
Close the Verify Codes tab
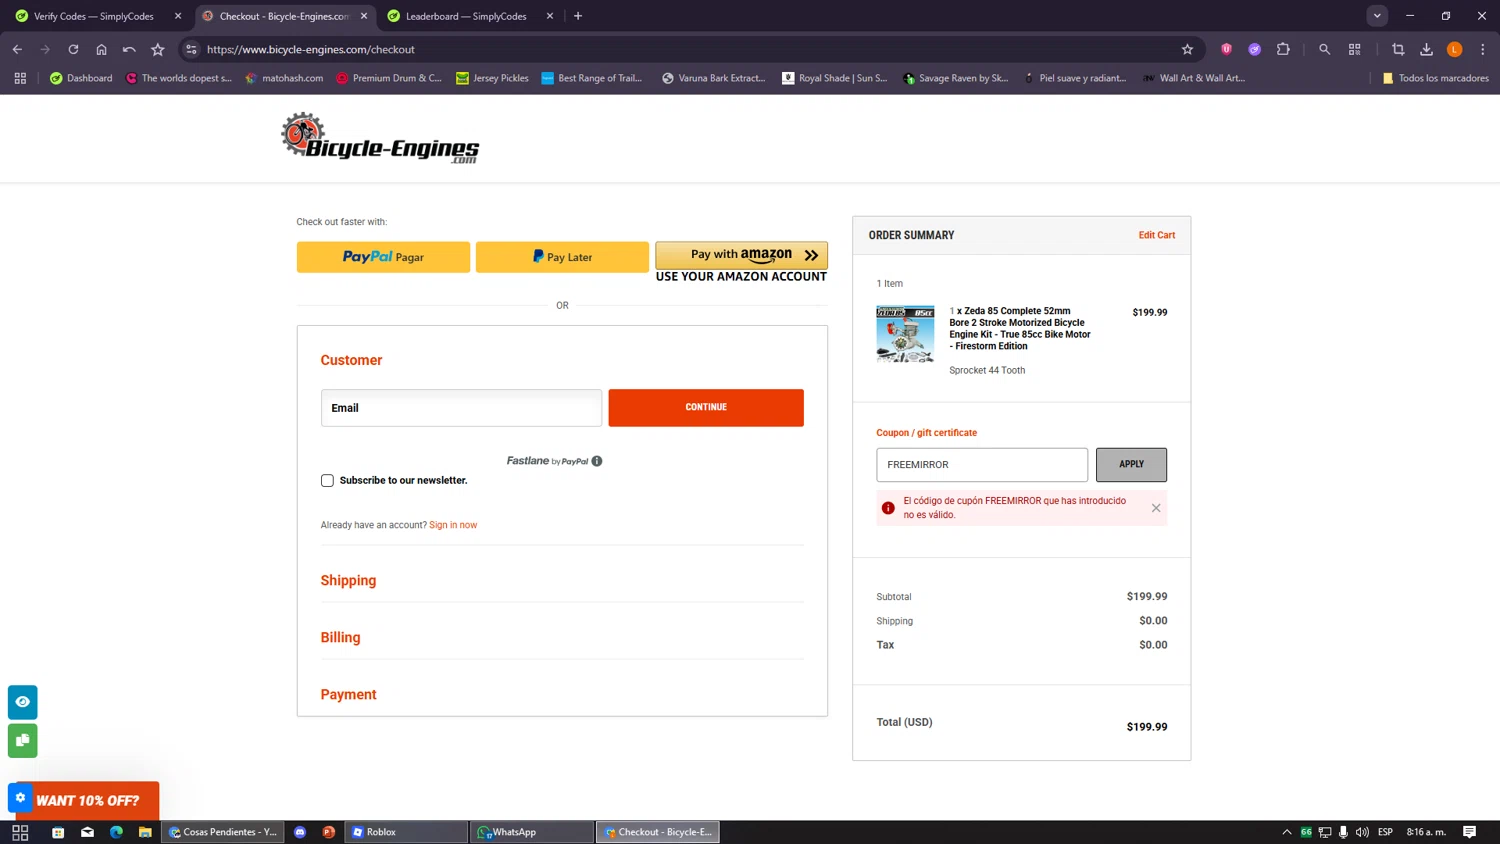(x=178, y=16)
